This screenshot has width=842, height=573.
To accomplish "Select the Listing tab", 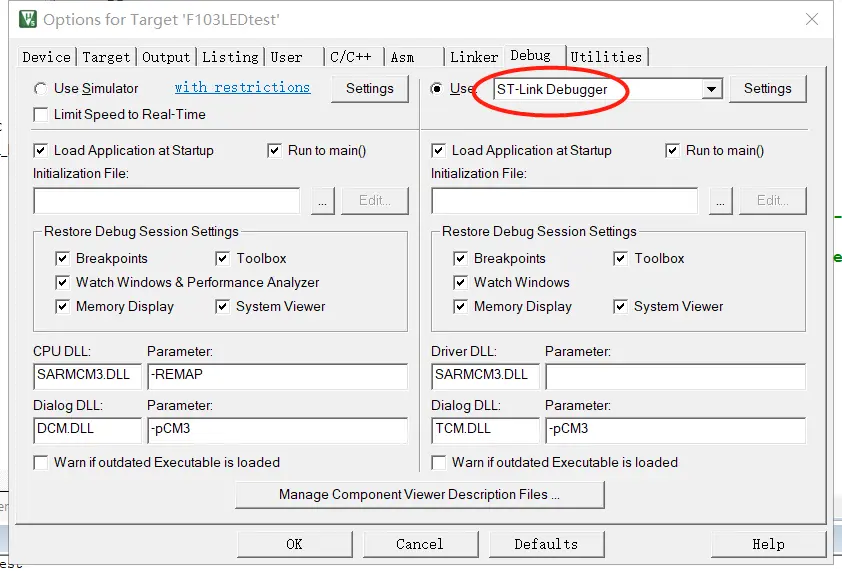I will [x=230, y=57].
